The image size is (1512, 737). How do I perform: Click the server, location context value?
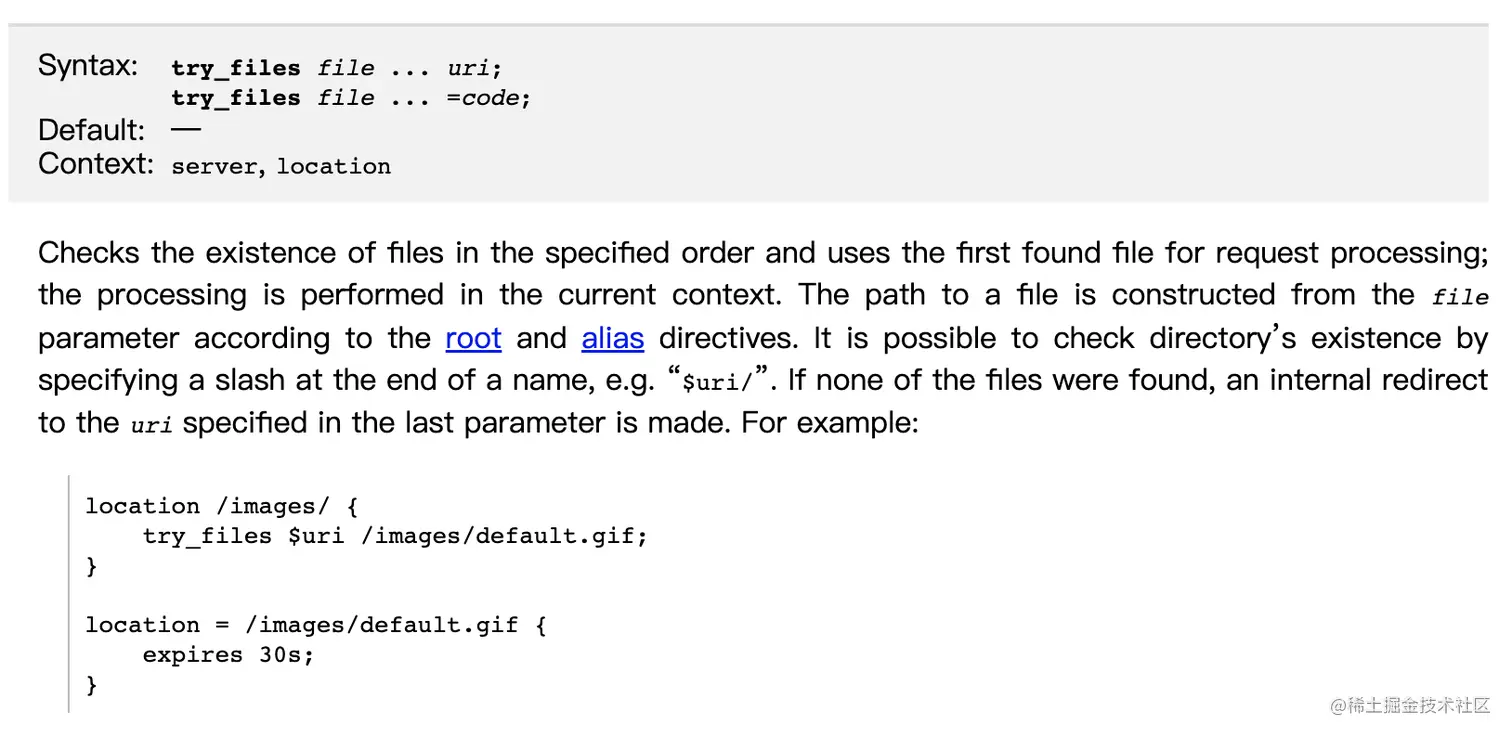(281, 166)
